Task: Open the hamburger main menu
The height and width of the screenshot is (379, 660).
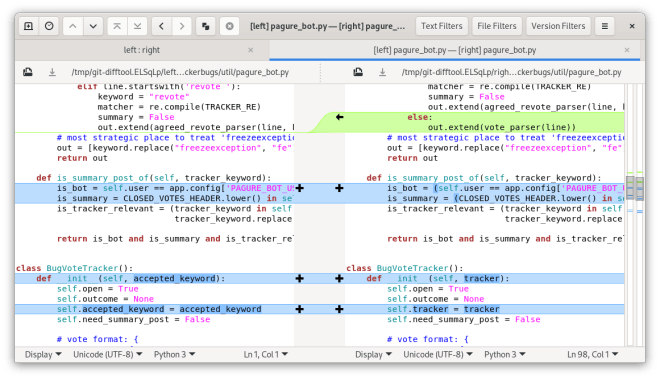Action: [605, 26]
